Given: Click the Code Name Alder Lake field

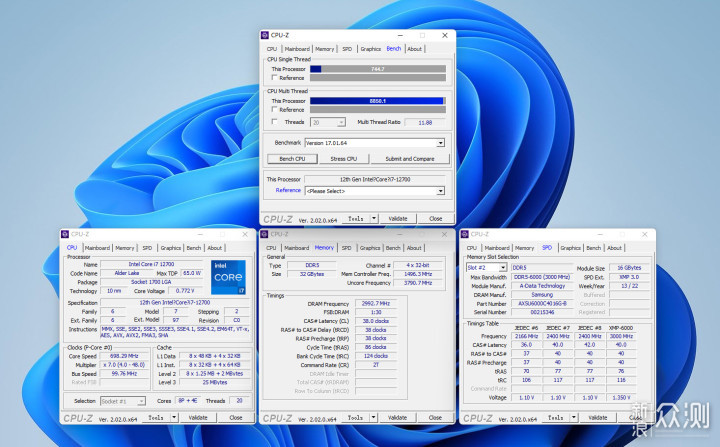Looking at the screenshot, I should coord(127,273).
